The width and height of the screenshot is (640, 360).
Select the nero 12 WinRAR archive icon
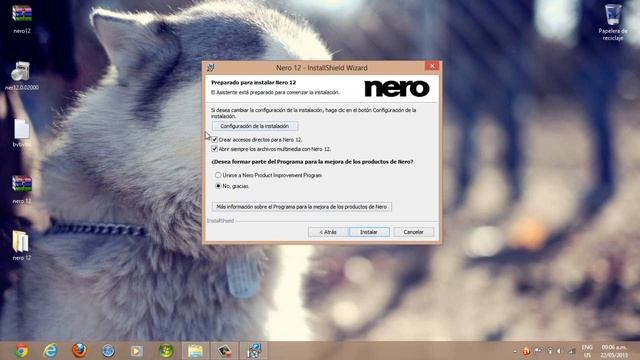[x=22, y=189]
